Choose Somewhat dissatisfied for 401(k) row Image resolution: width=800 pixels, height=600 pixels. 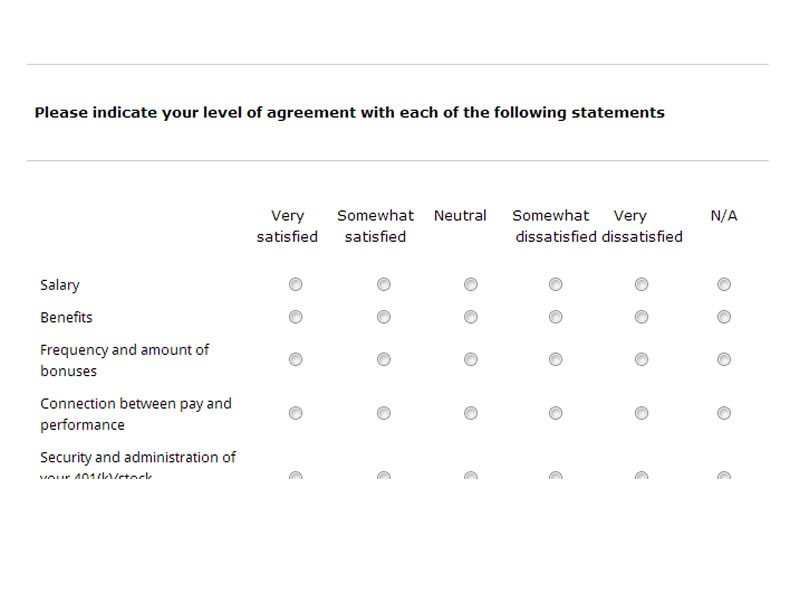point(555,477)
